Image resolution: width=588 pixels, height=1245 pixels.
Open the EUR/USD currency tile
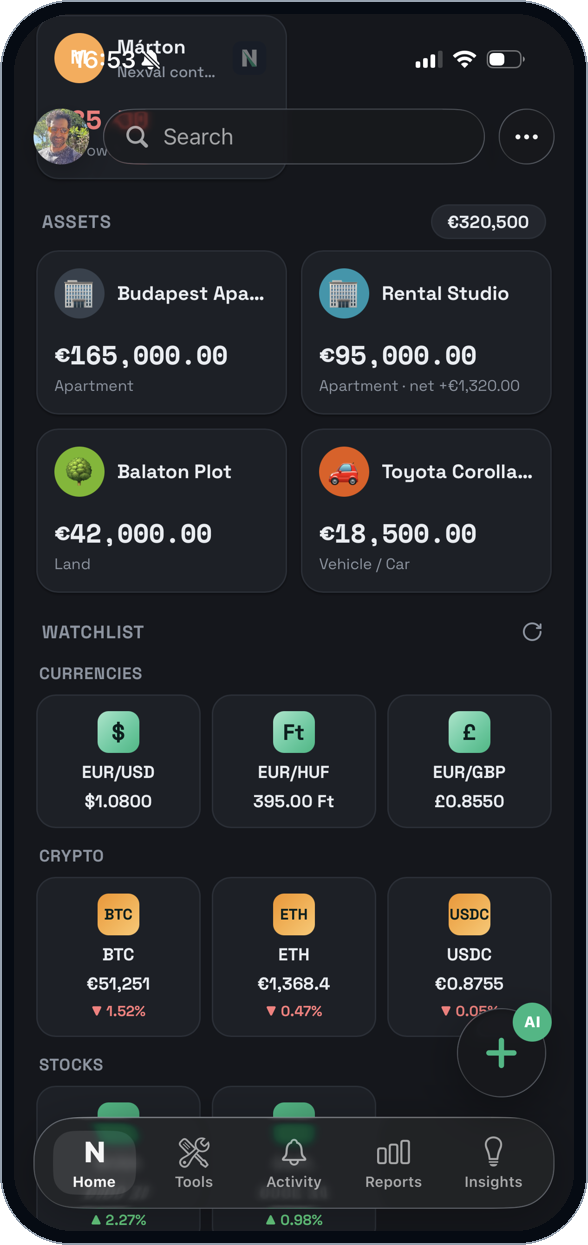tap(118, 761)
